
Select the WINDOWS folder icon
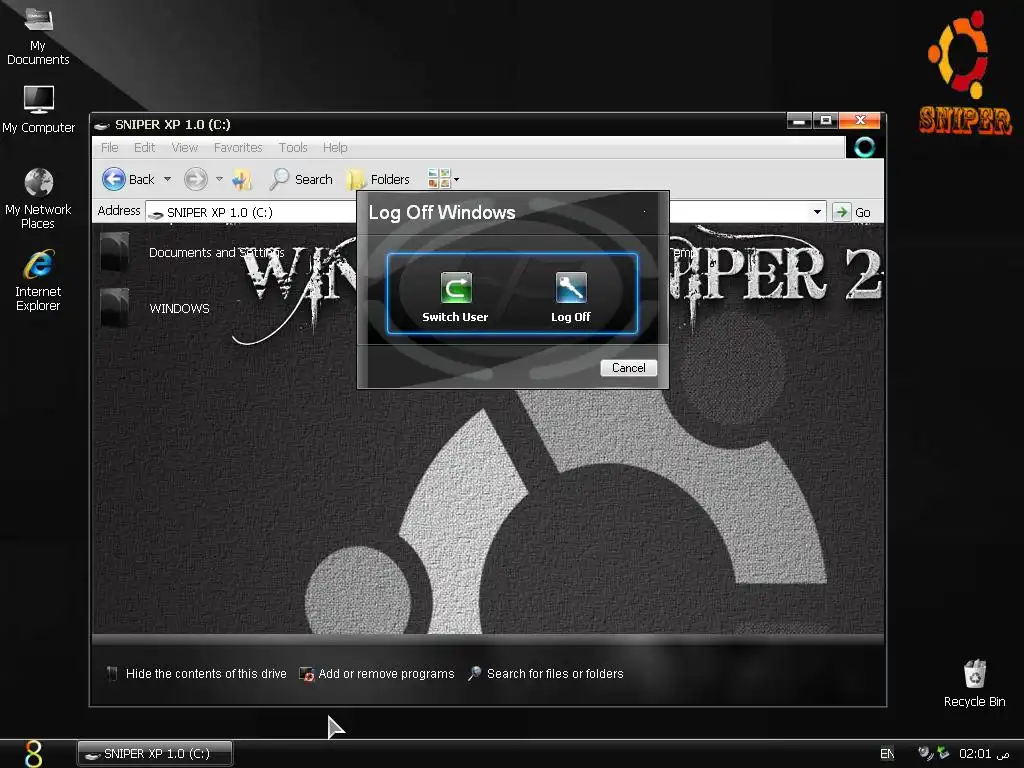(x=115, y=307)
